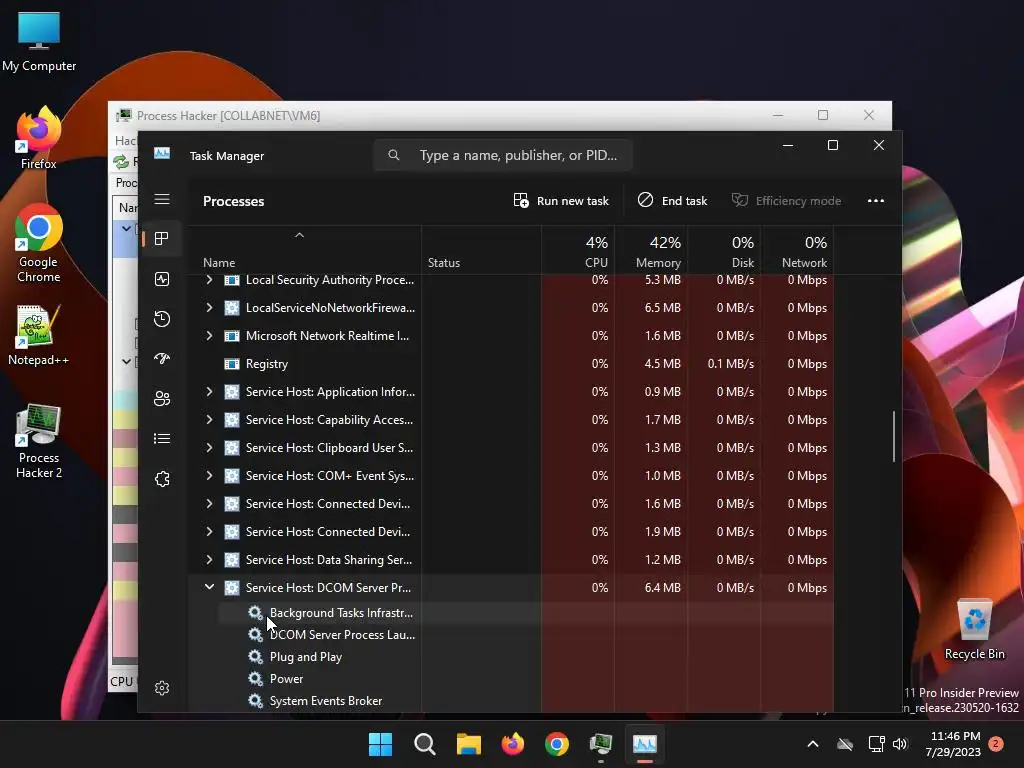The width and height of the screenshot is (1024, 768).
Task: Launch Firefox from the desktop shortcut
Action: (x=39, y=138)
